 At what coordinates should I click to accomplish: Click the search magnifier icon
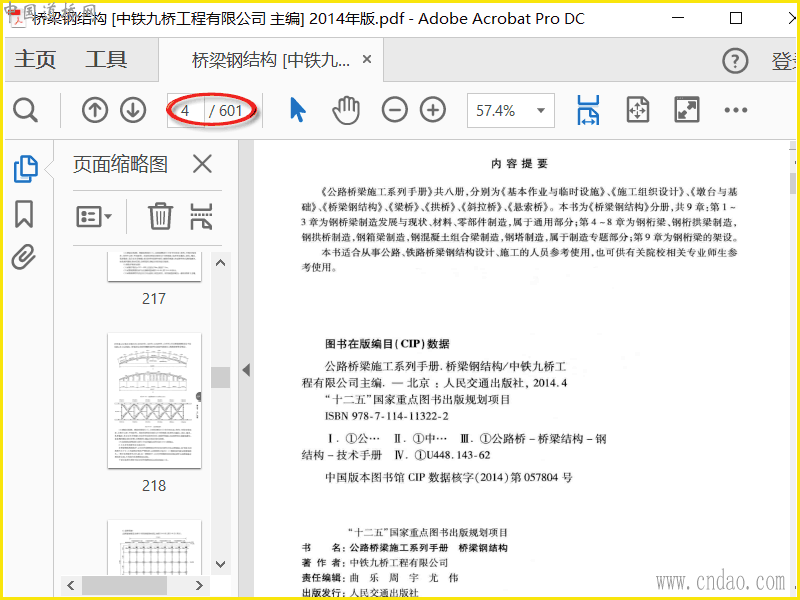point(25,110)
